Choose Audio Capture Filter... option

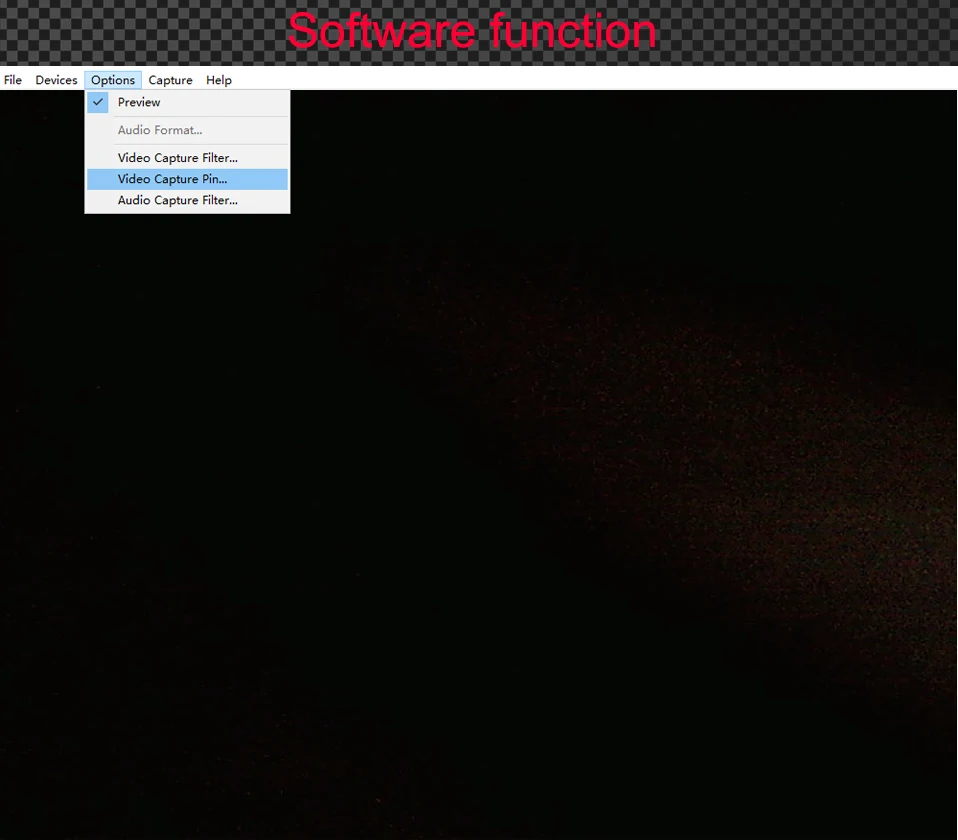point(187,200)
